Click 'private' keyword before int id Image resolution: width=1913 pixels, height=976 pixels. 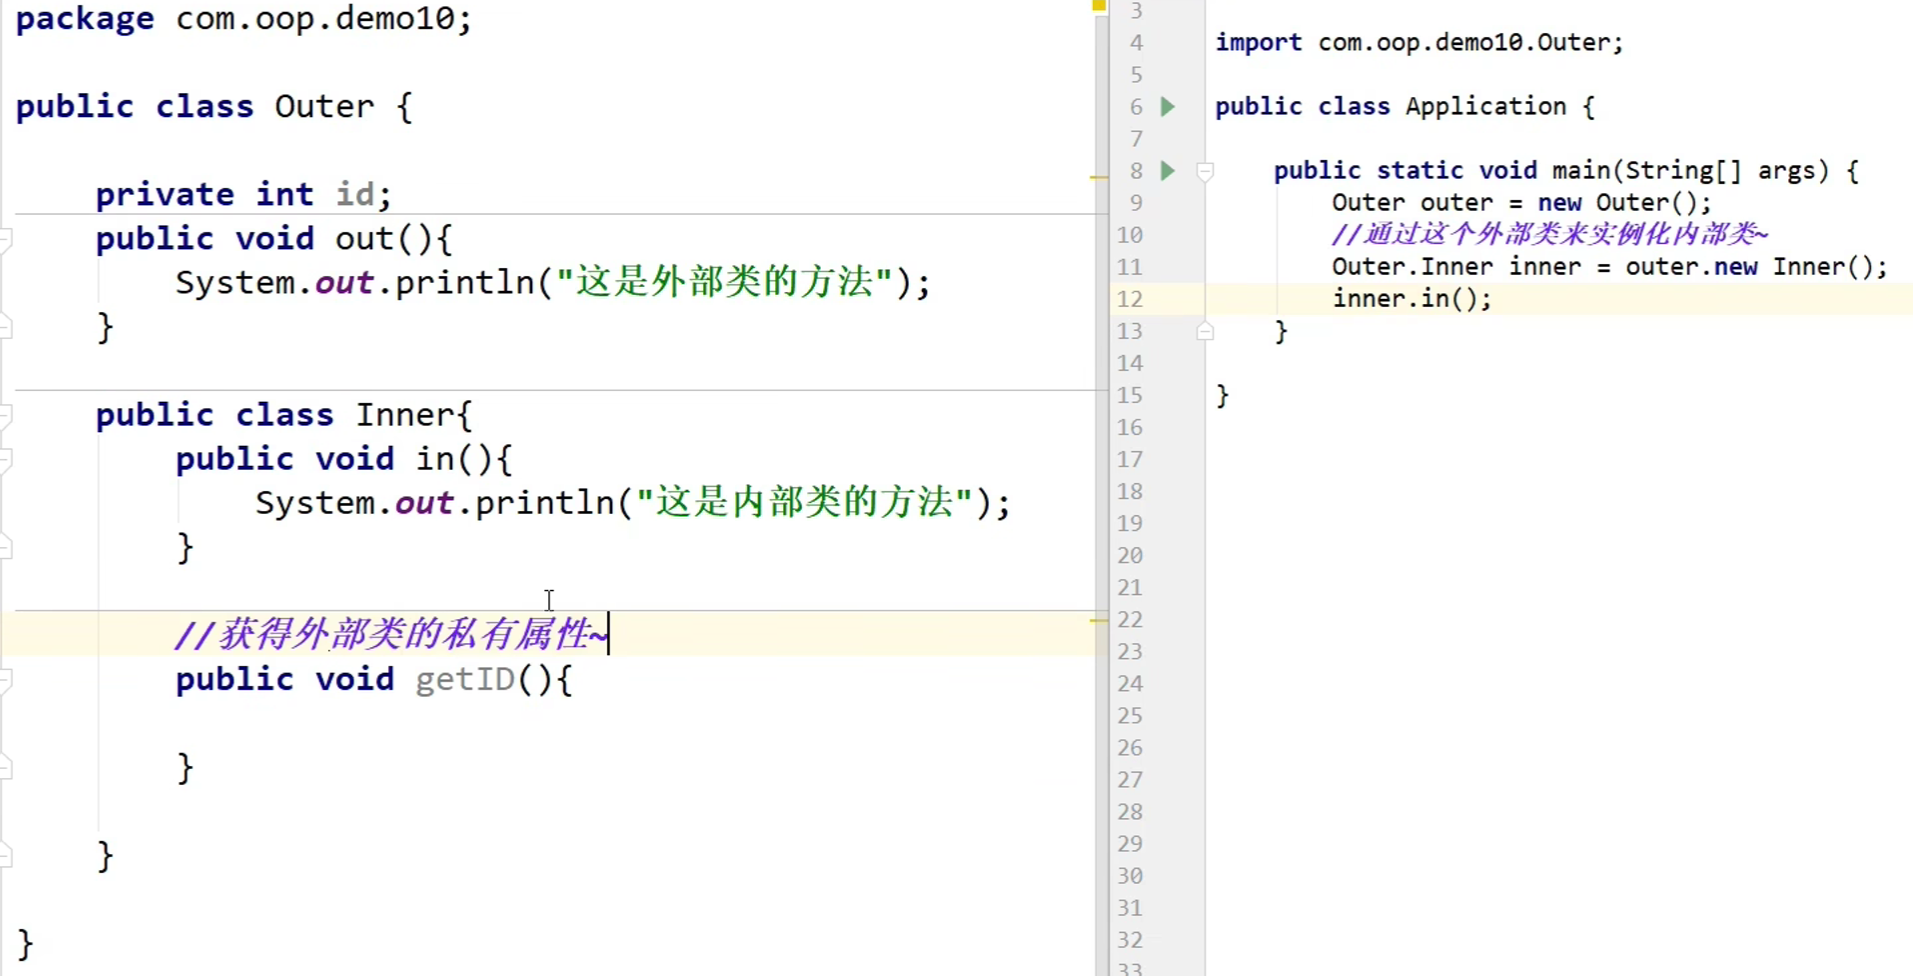(x=165, y=193)
